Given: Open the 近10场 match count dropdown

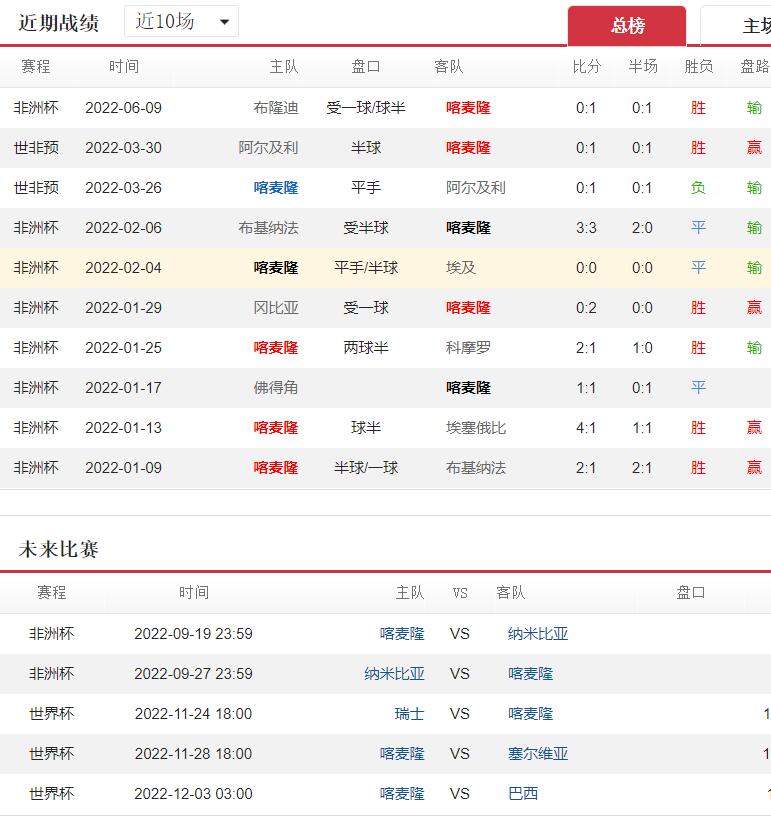Looking at the screenshot, I should coord(181,21).
